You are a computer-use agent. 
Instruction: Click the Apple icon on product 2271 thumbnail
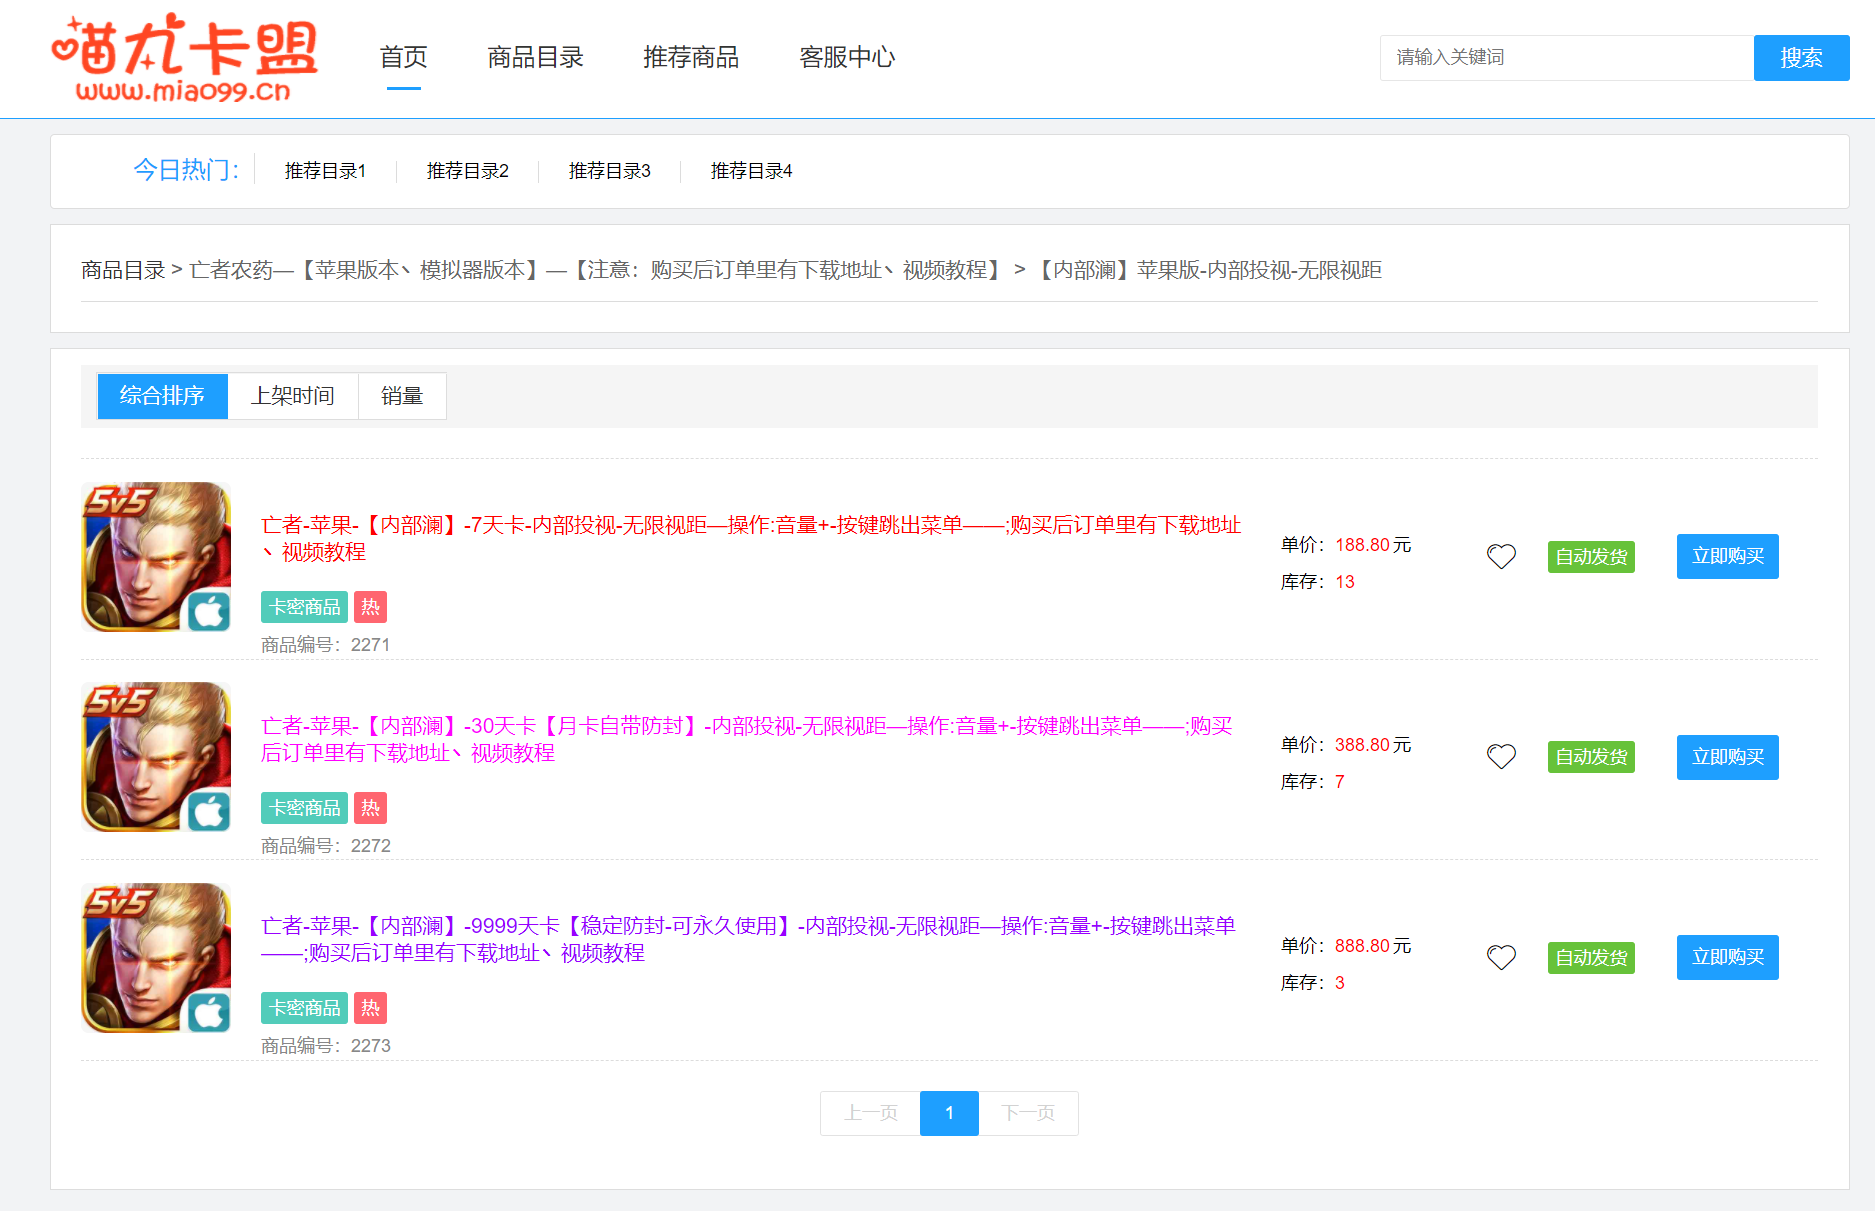(x=209, y=611)
